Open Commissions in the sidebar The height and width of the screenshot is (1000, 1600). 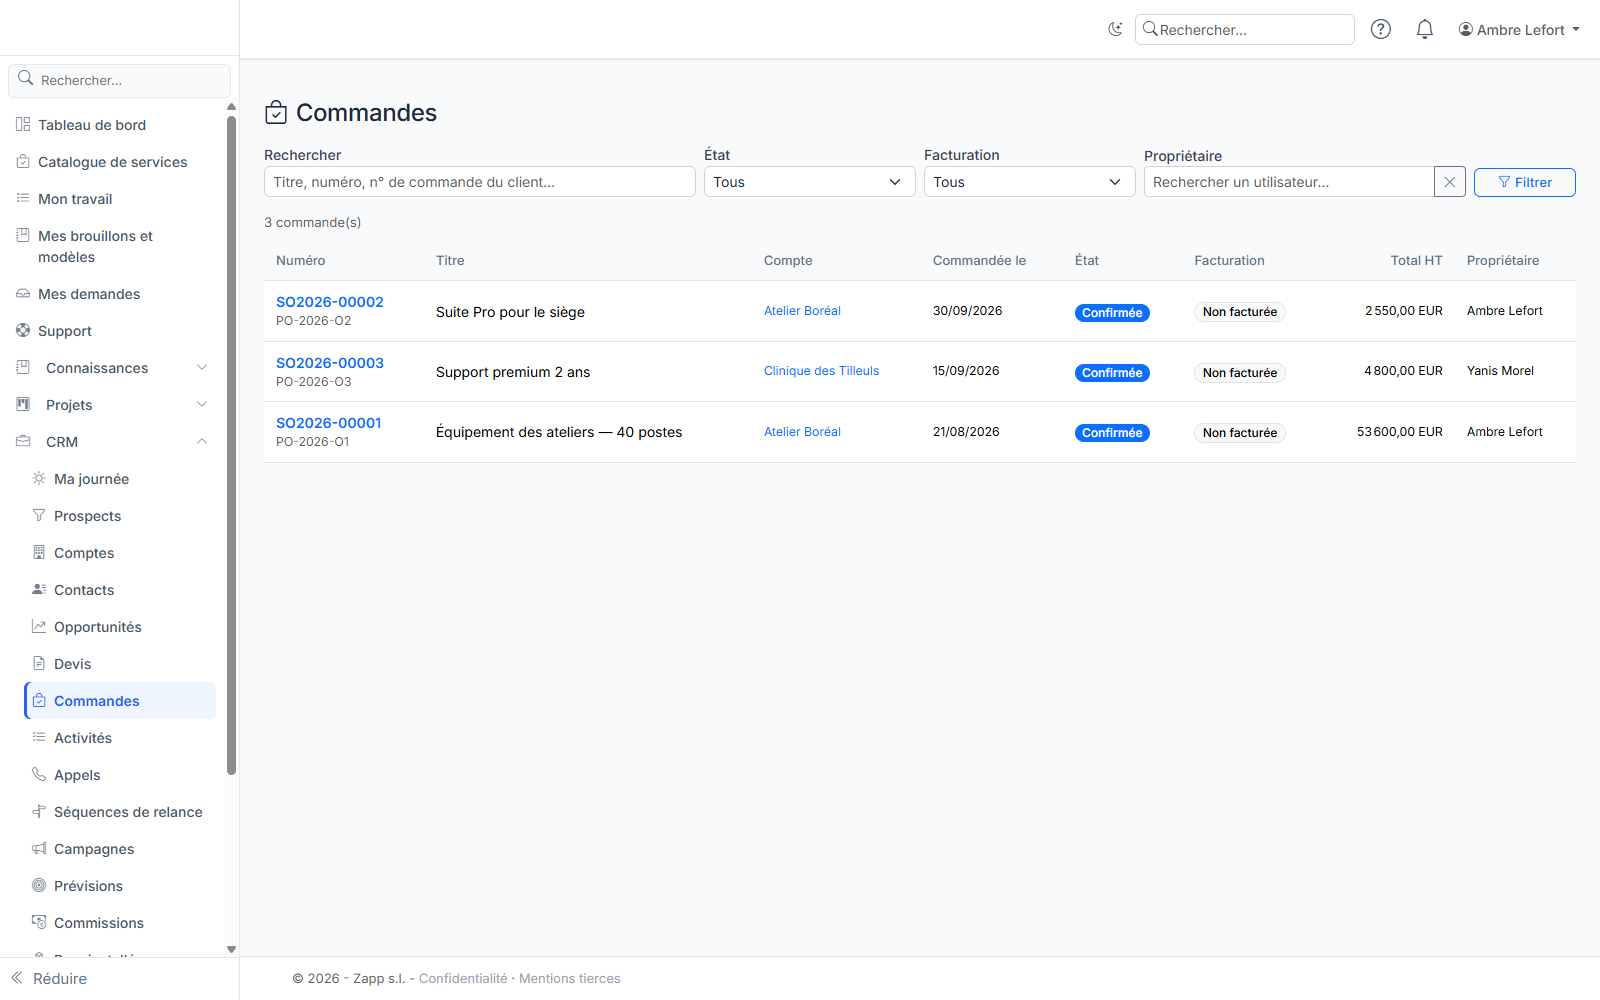point(120,923)
